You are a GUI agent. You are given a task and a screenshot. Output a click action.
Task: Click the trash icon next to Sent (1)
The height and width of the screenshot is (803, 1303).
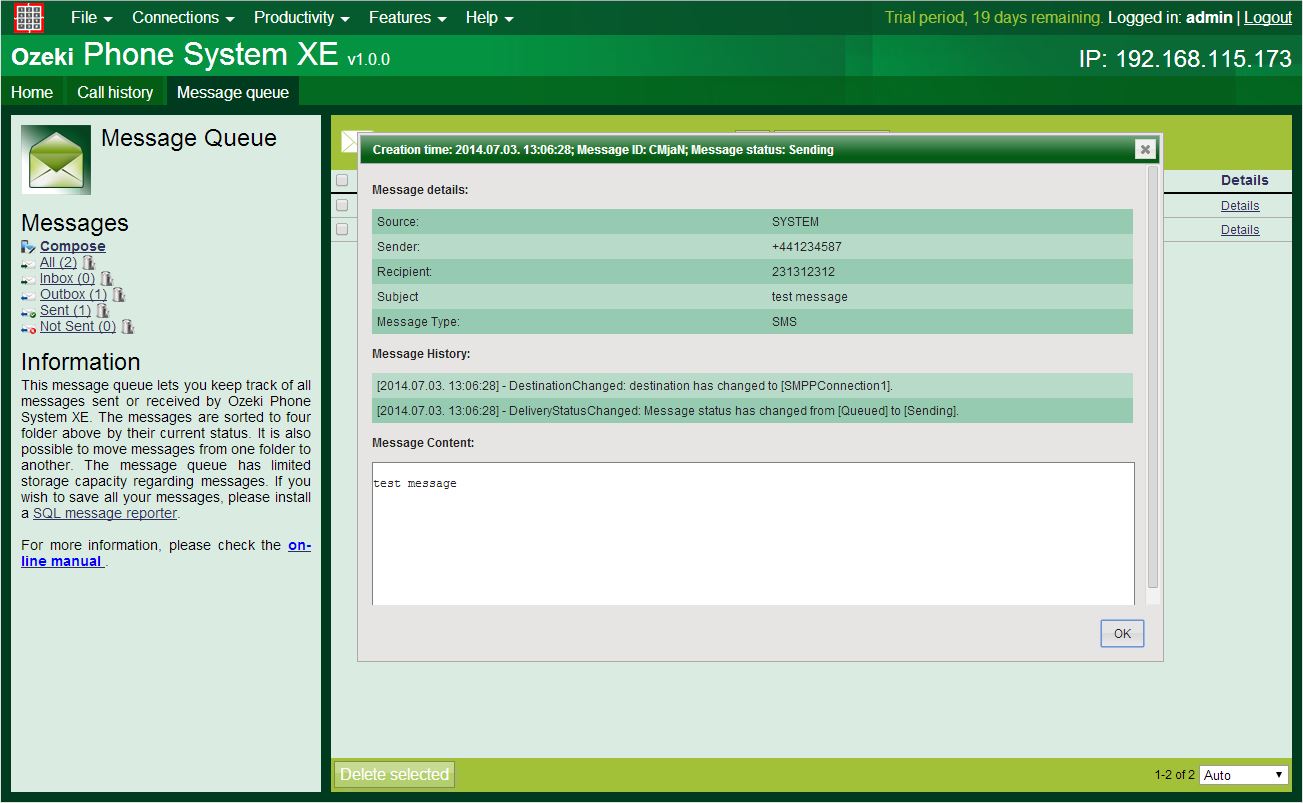pos(103,311)
